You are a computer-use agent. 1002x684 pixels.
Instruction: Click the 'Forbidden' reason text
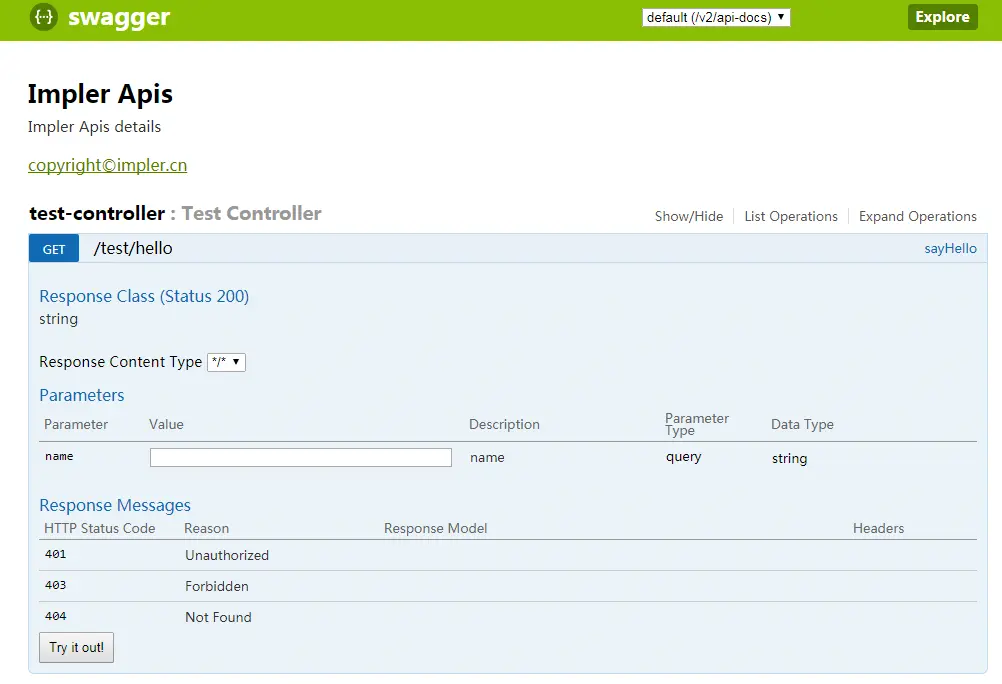pos(217,586)
